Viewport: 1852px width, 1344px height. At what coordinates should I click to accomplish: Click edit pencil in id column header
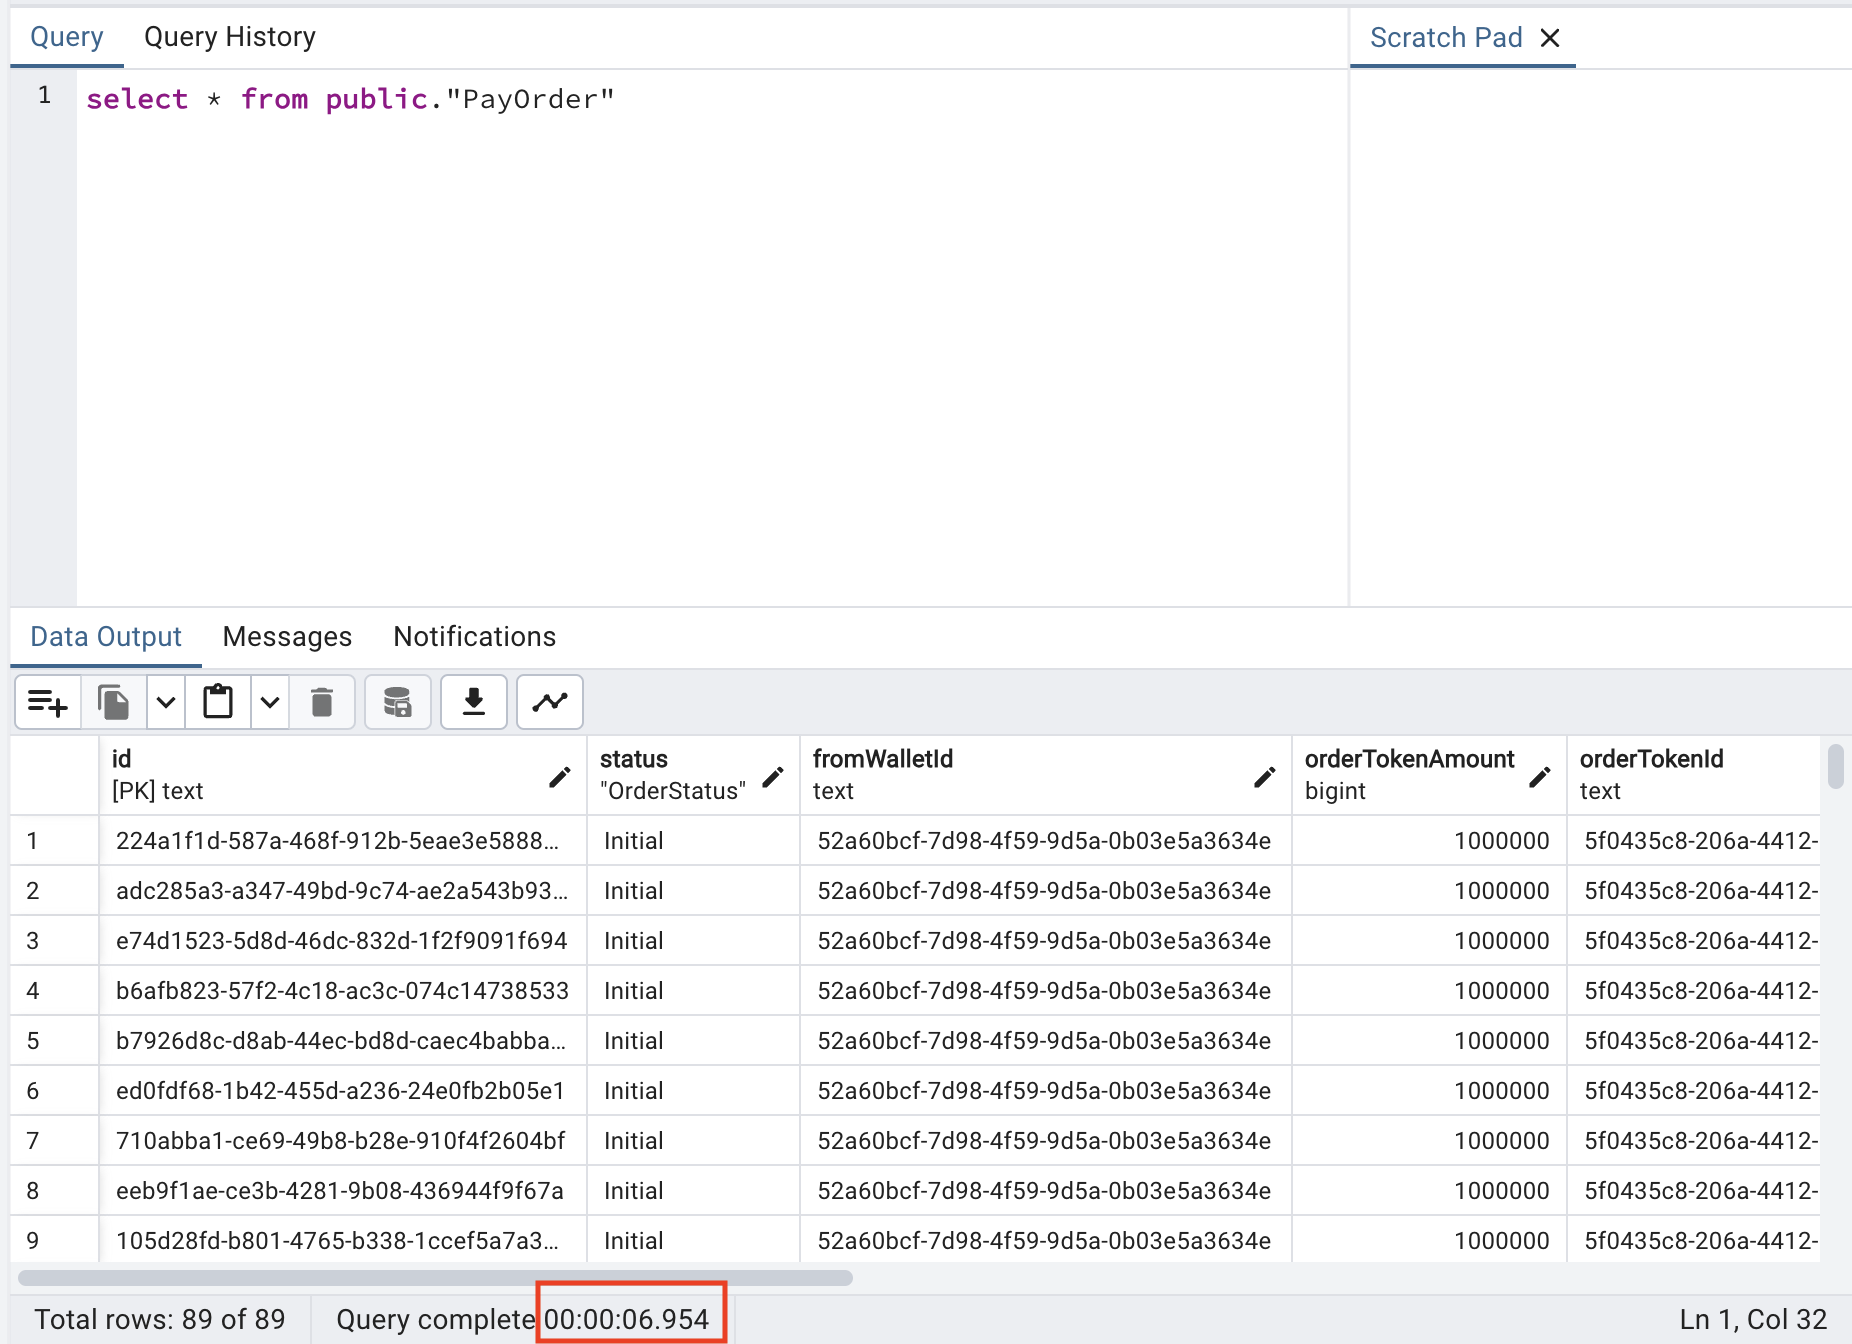pyautogui.click(x=560, y=777)
